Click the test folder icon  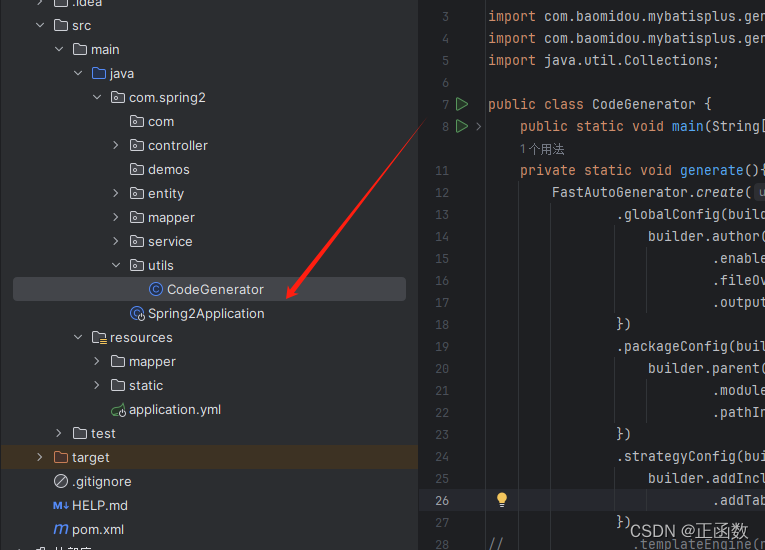coord(80,433)
